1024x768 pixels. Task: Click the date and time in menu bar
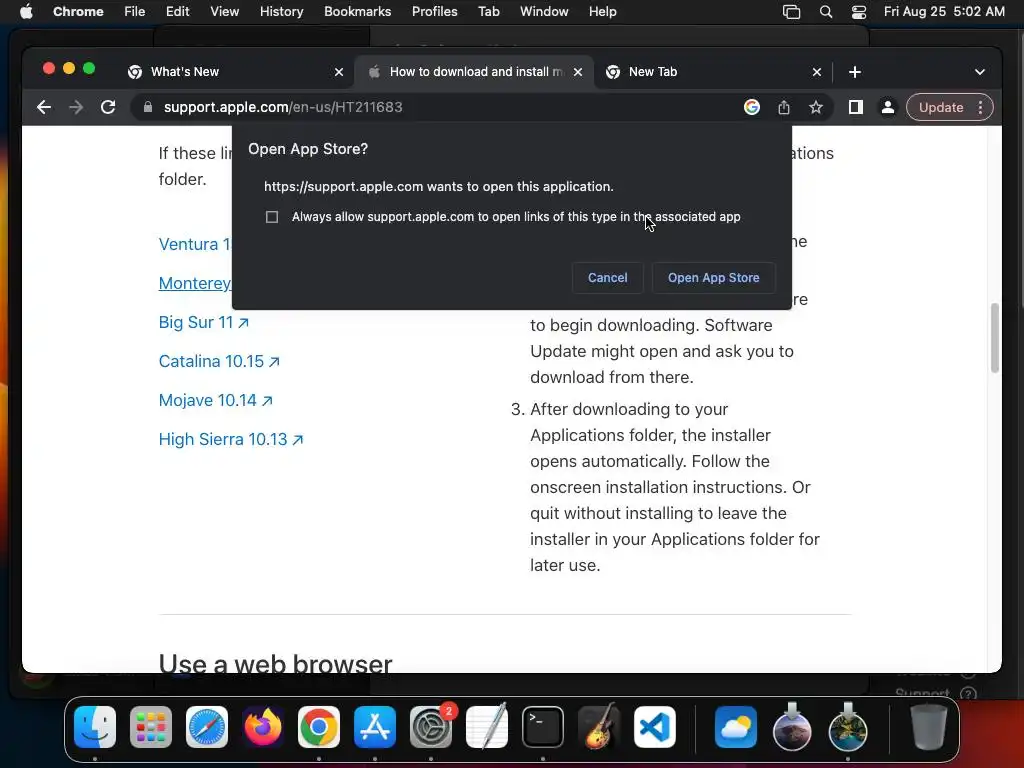[944, 11]
